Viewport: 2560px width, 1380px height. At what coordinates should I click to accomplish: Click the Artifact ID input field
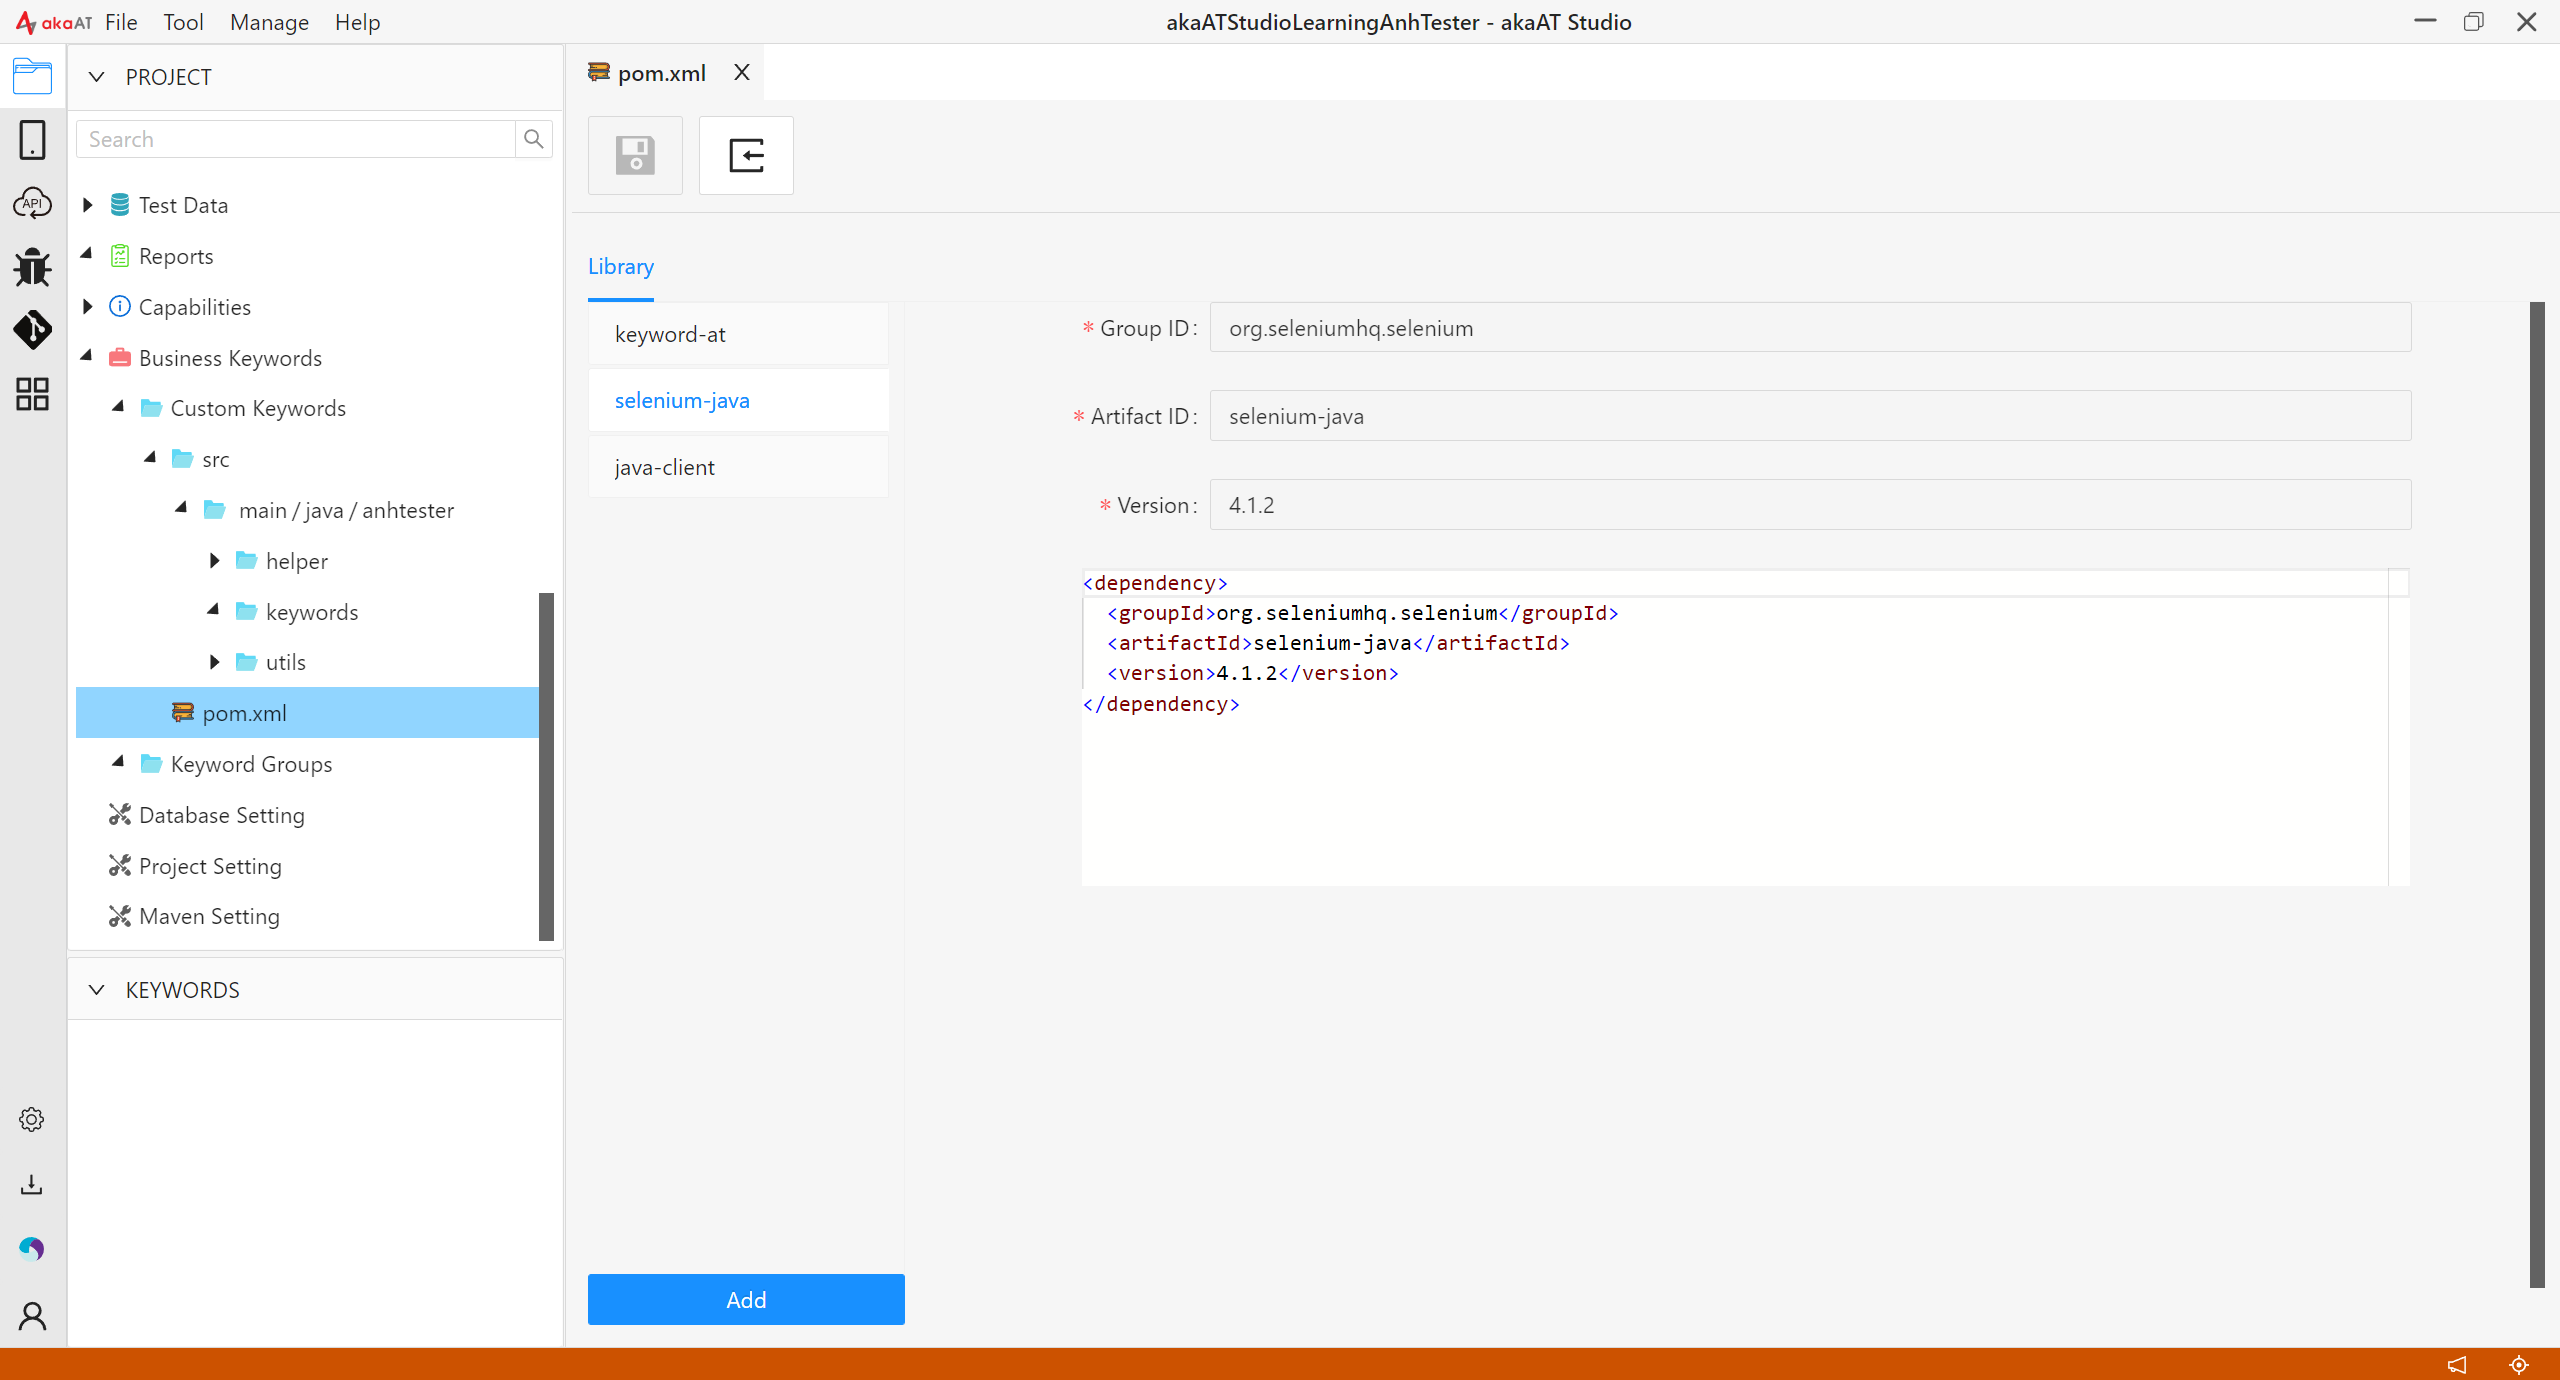[x=1810, y=416]
